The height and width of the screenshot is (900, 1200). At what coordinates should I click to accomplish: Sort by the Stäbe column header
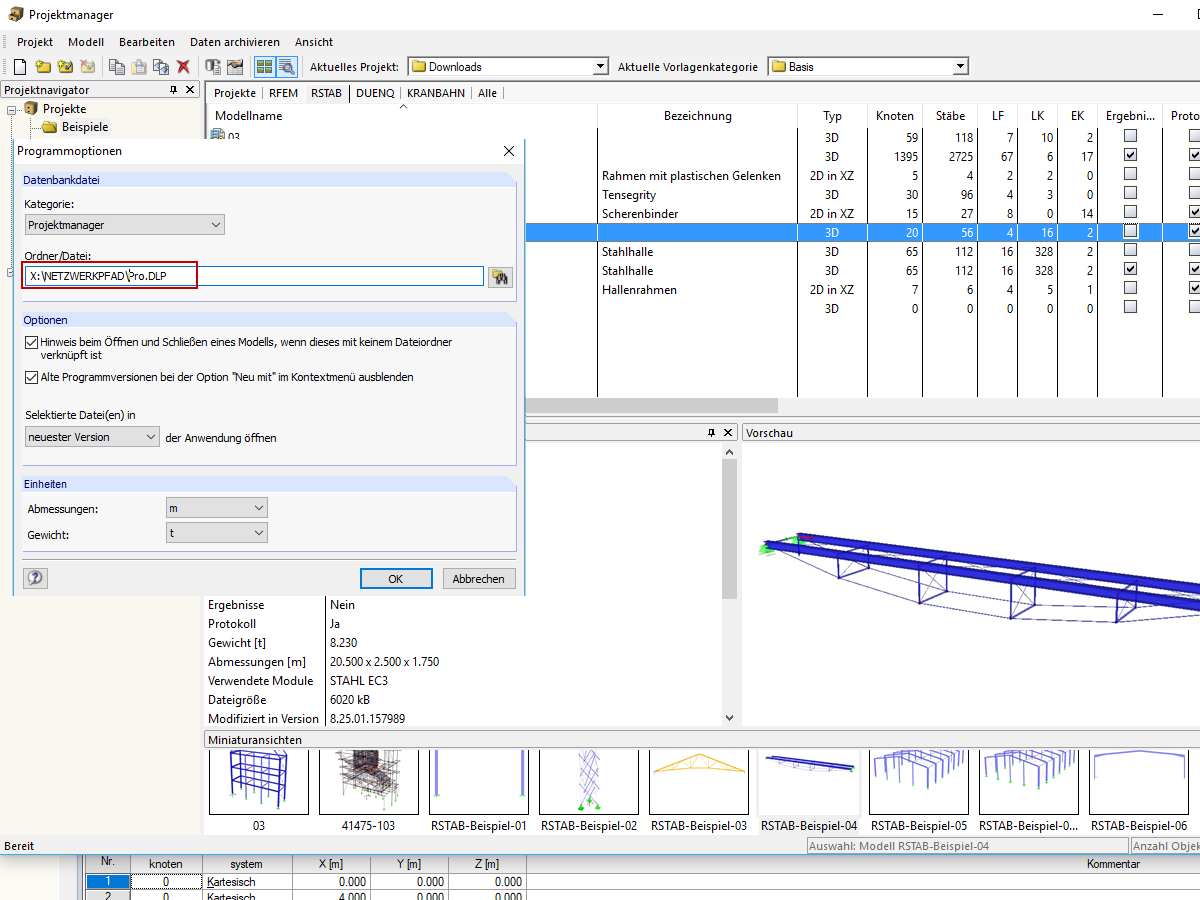950,116
